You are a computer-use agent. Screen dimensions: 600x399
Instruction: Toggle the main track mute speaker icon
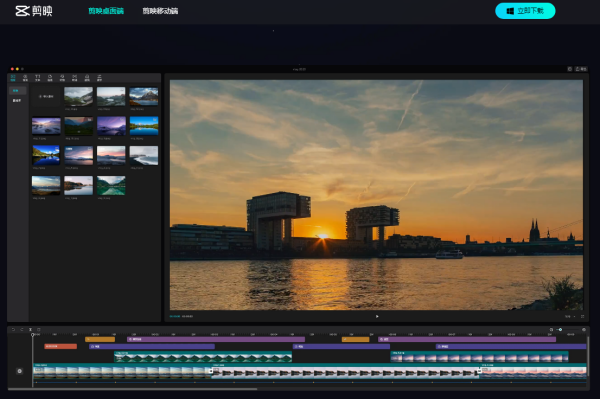[20, 371]
